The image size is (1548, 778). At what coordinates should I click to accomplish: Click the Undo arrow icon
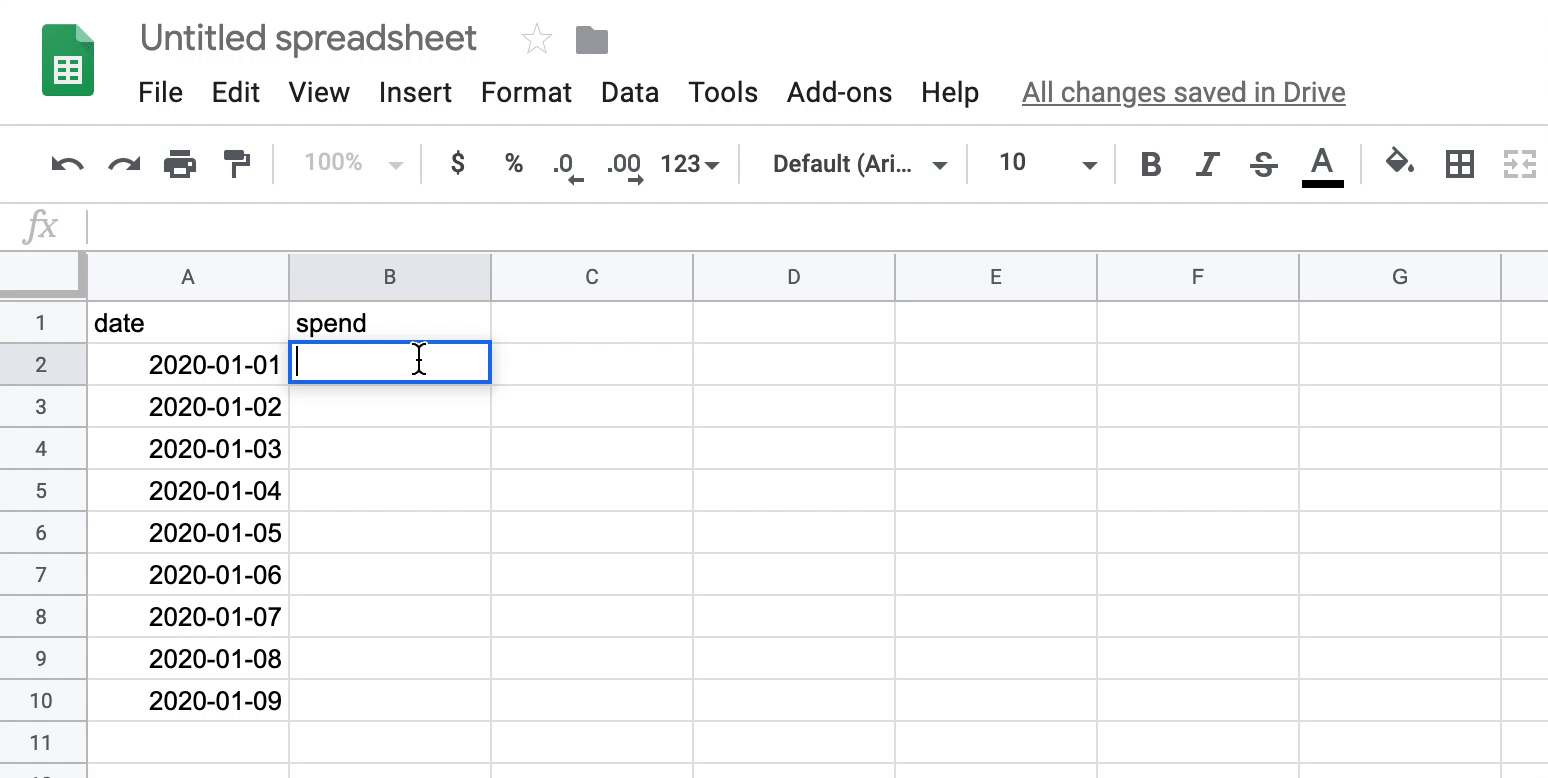(x=67, y=164)
